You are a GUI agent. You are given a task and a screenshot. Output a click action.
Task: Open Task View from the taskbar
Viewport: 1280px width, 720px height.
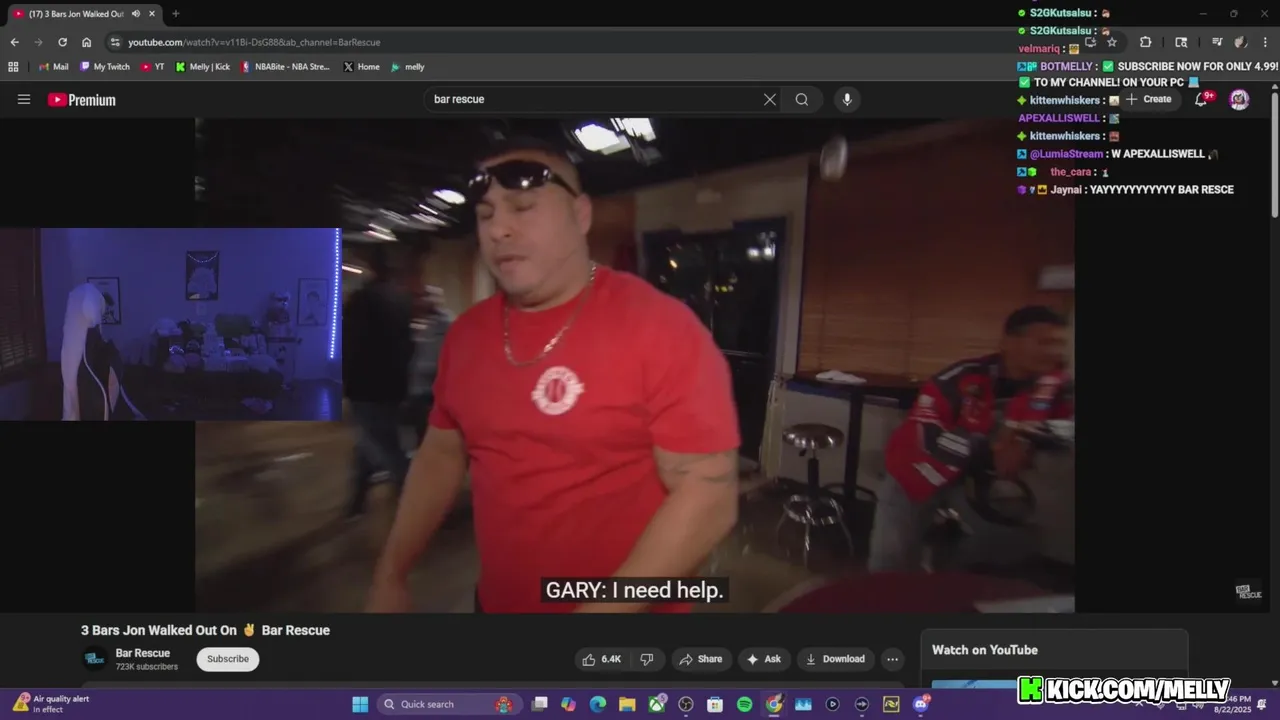(540, 704)
